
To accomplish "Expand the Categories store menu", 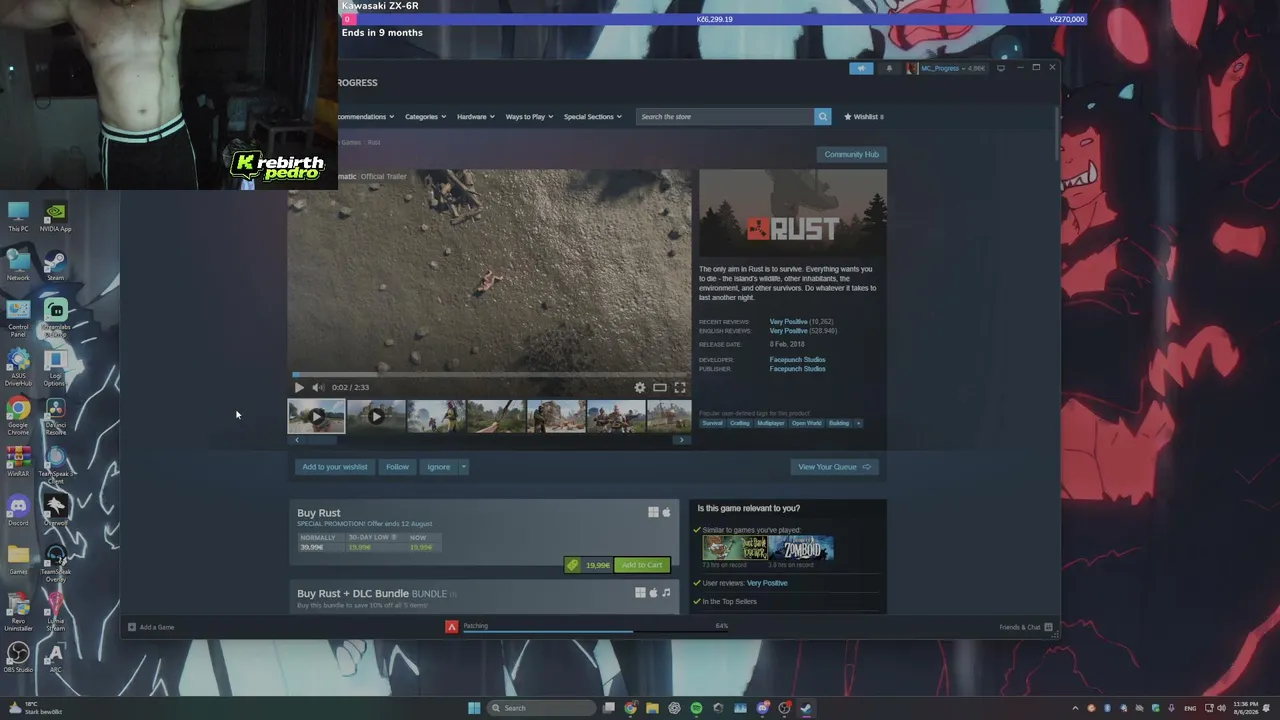I will pyautogui.click(x=427, y=117).
